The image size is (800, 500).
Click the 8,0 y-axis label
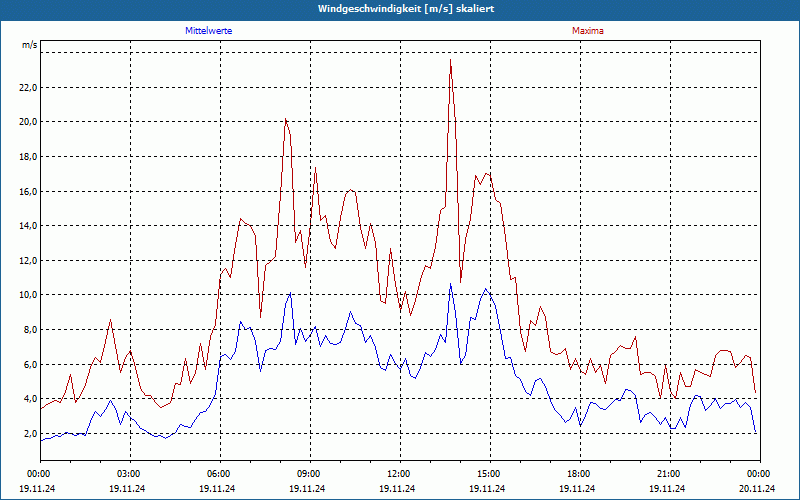point(30,330)
